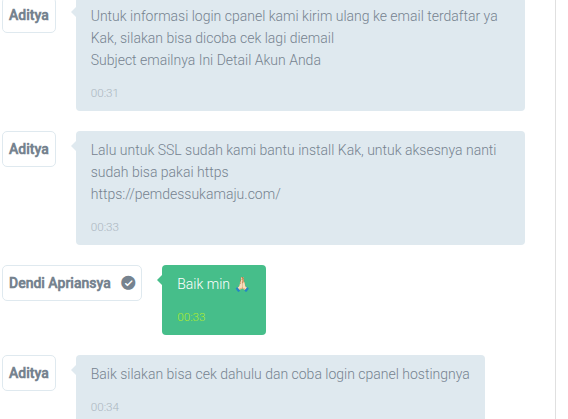This screenshot has width=568, height=419.
Task: Click the "Subject emailnya Ini Detail Akun Anda" line
Action: (205, 60)
